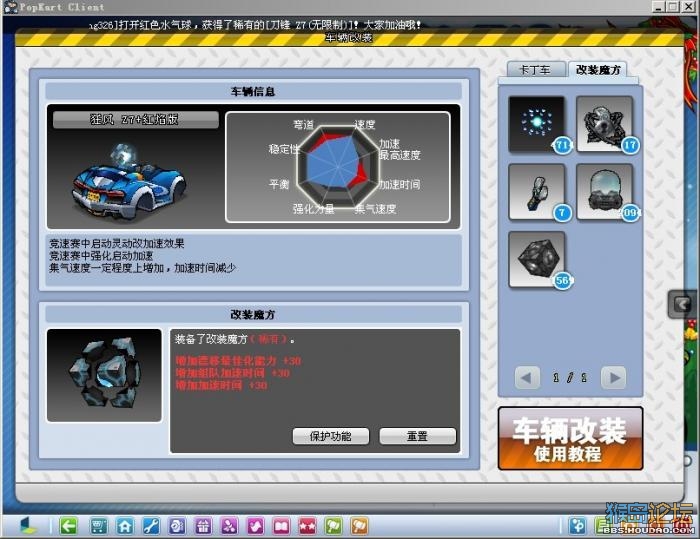Click the magenta flower icon in bottom toolbar

(x=229, y=526)
